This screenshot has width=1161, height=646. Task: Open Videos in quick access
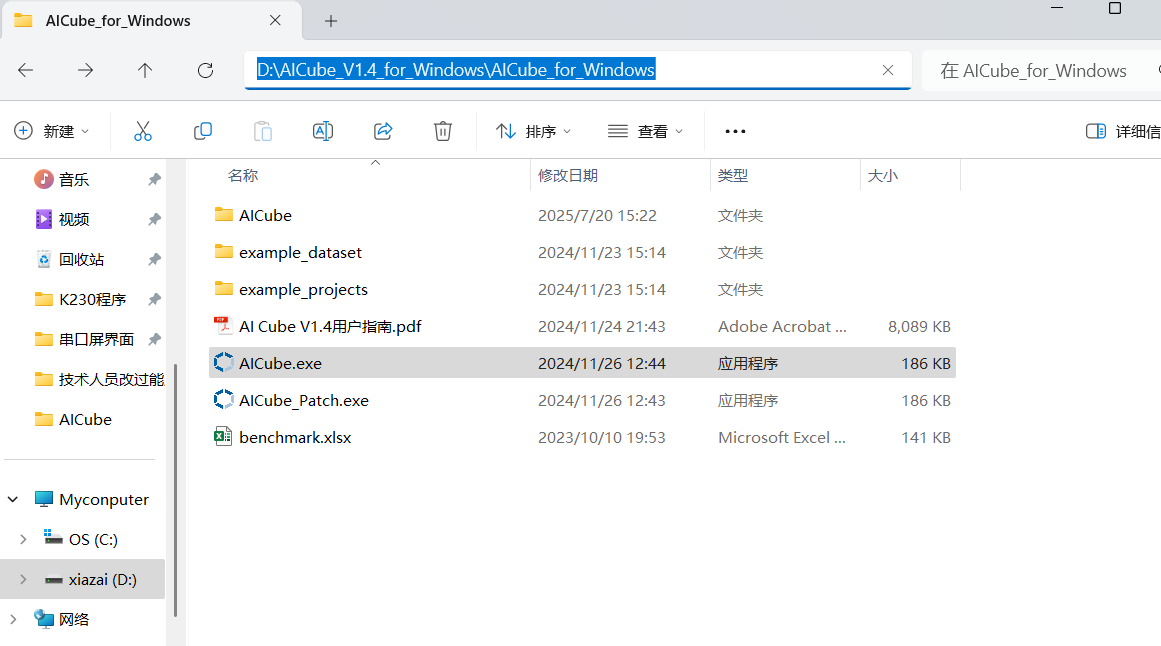click(74, 219)
